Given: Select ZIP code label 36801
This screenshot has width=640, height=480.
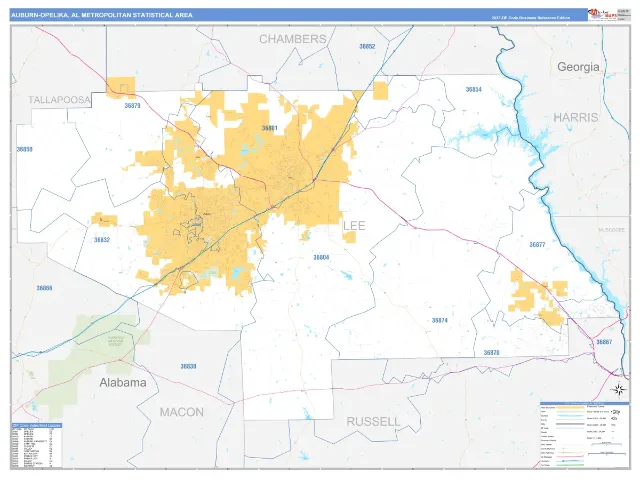Looking at the screenshot, I should point(269,128).
